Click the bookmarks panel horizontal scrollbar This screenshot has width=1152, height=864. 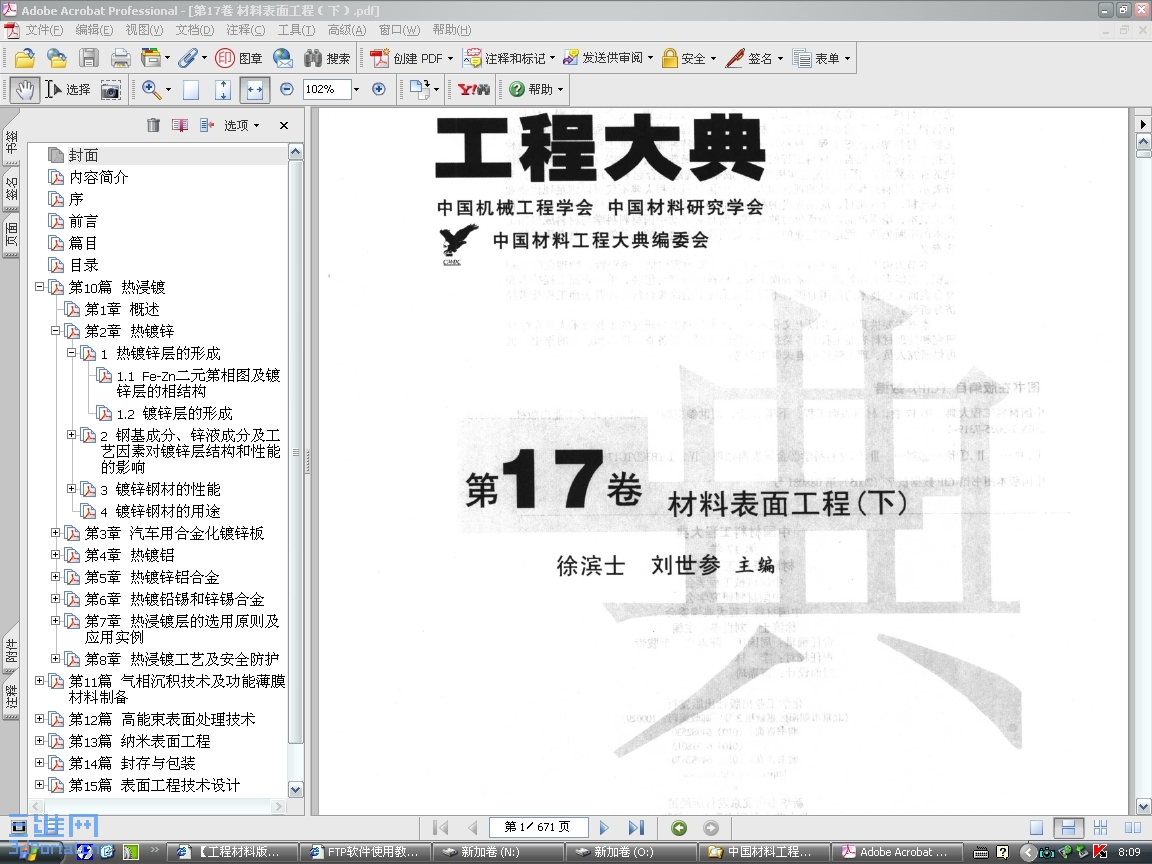pos(156,806)
